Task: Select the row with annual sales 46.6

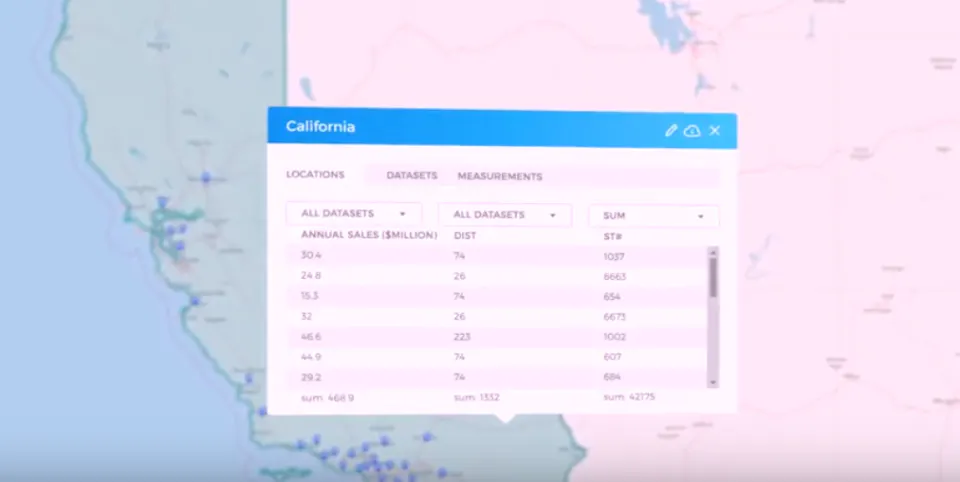Action: tap(496, 337)
